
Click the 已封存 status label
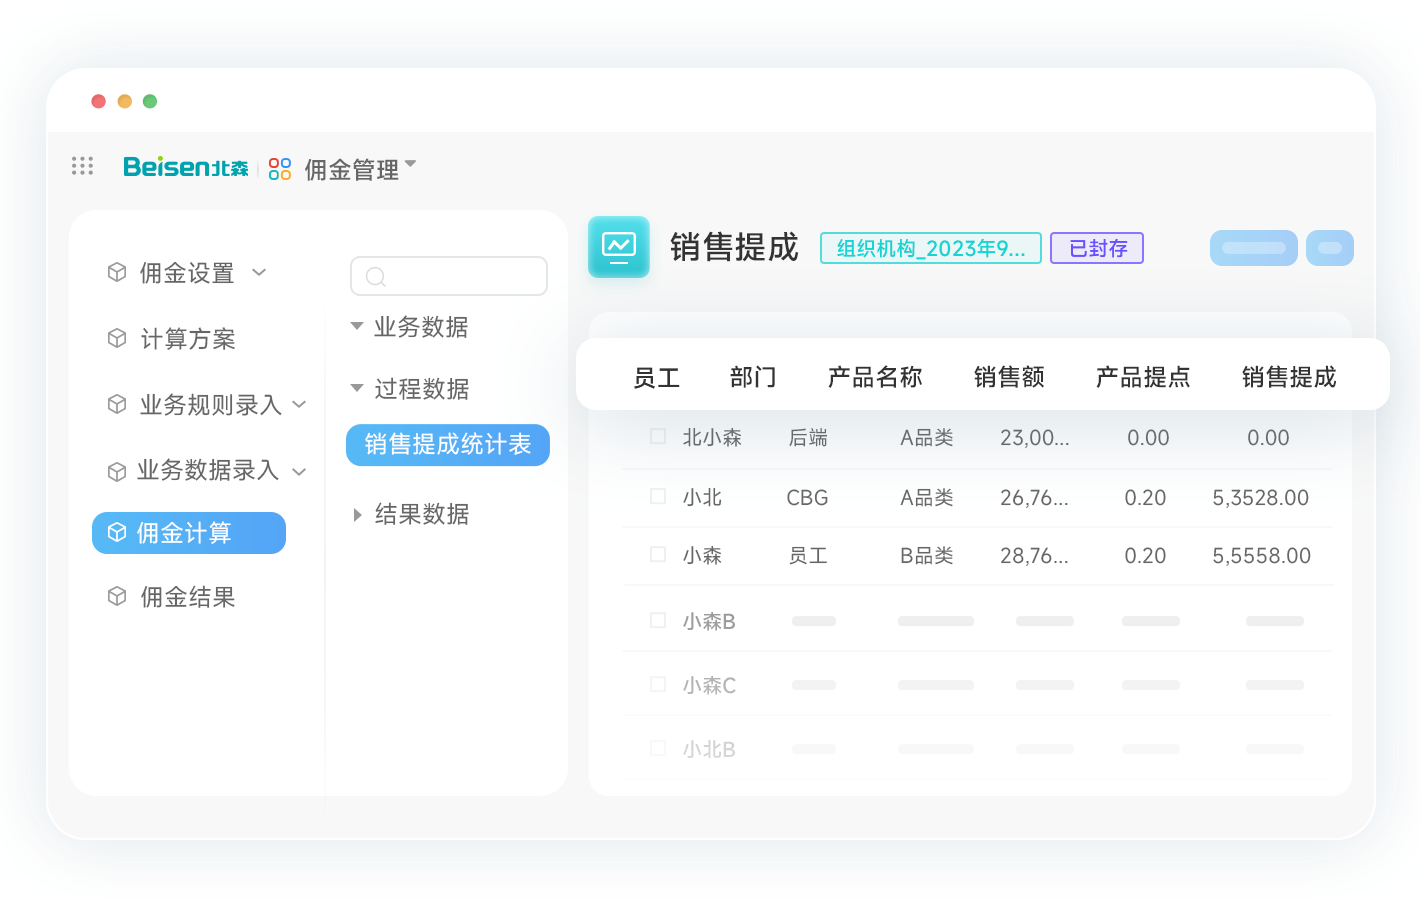coord(1096,247)
